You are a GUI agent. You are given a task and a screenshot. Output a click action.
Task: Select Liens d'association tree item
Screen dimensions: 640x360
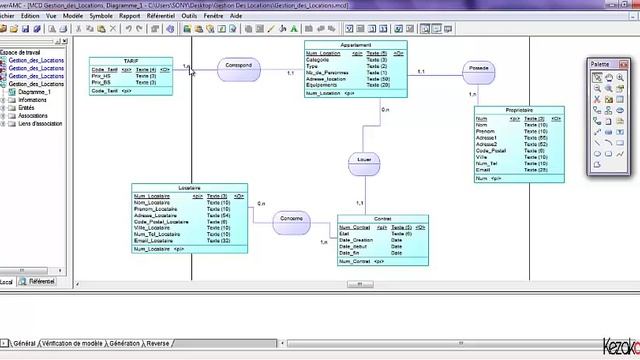coord(40,124)
